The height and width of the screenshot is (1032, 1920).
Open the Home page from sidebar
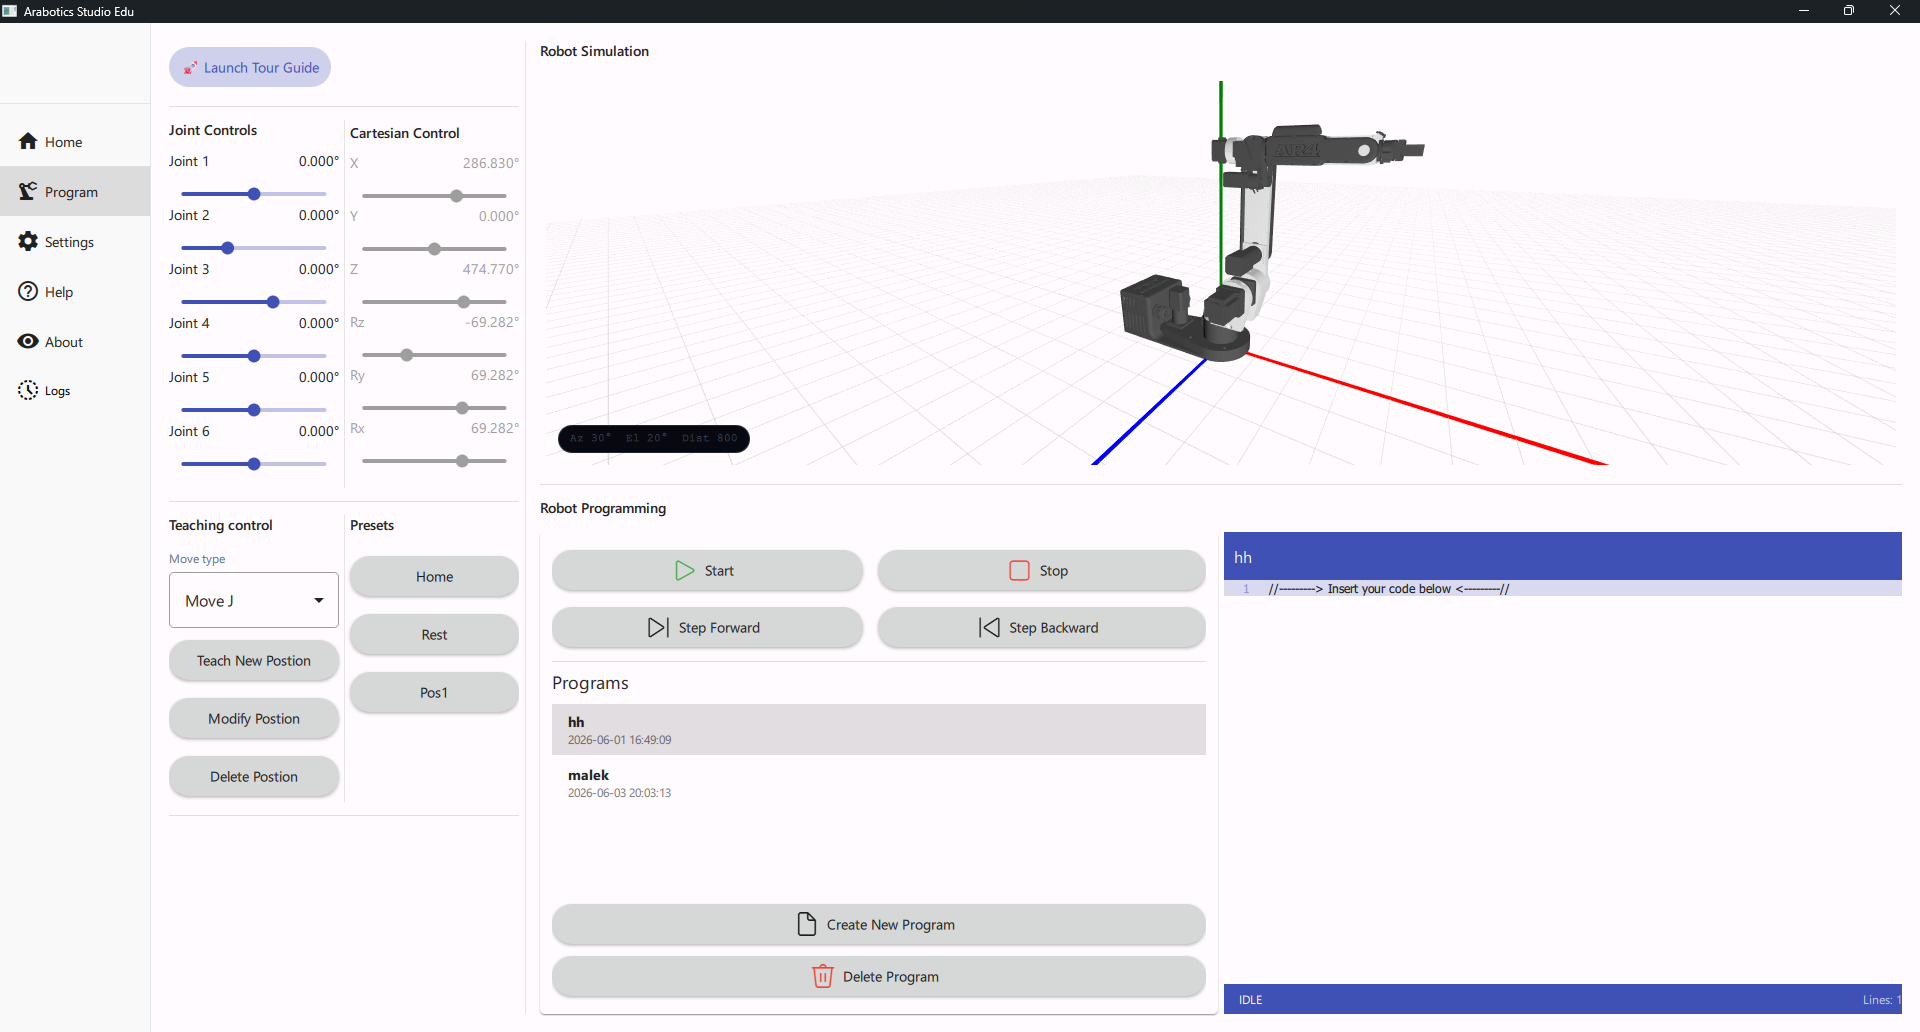click(x=75, y=142)
